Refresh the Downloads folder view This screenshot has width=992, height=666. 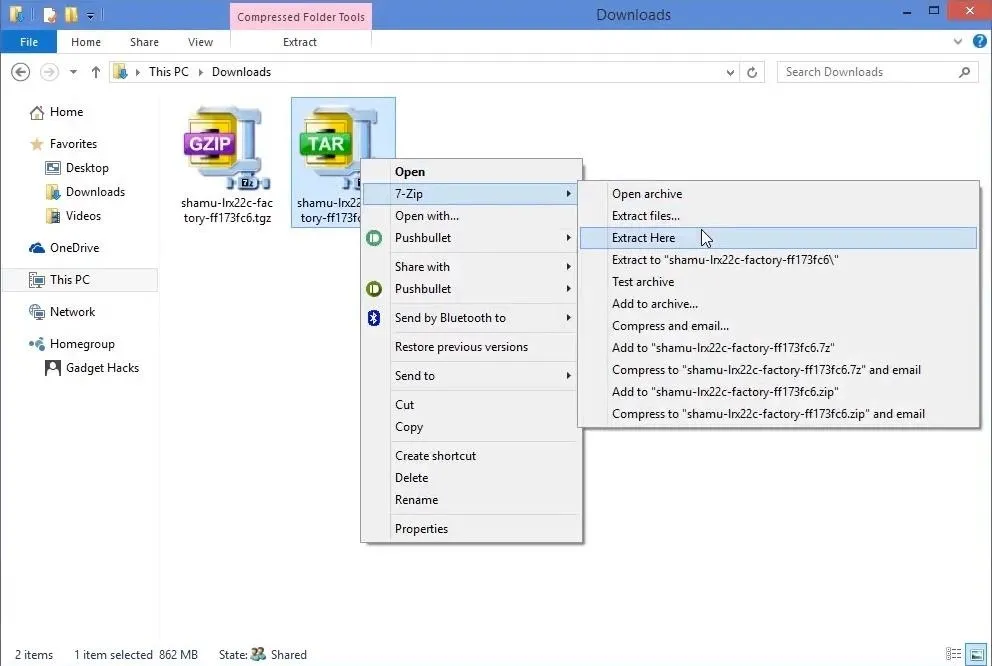coord(752,72)
